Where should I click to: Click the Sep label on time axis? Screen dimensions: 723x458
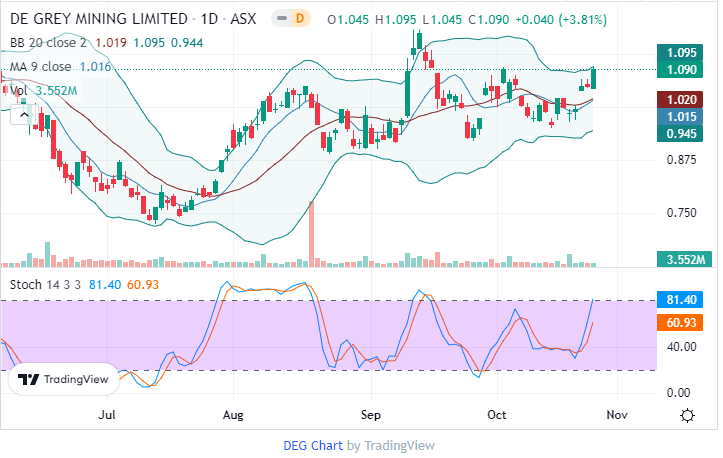371,414
